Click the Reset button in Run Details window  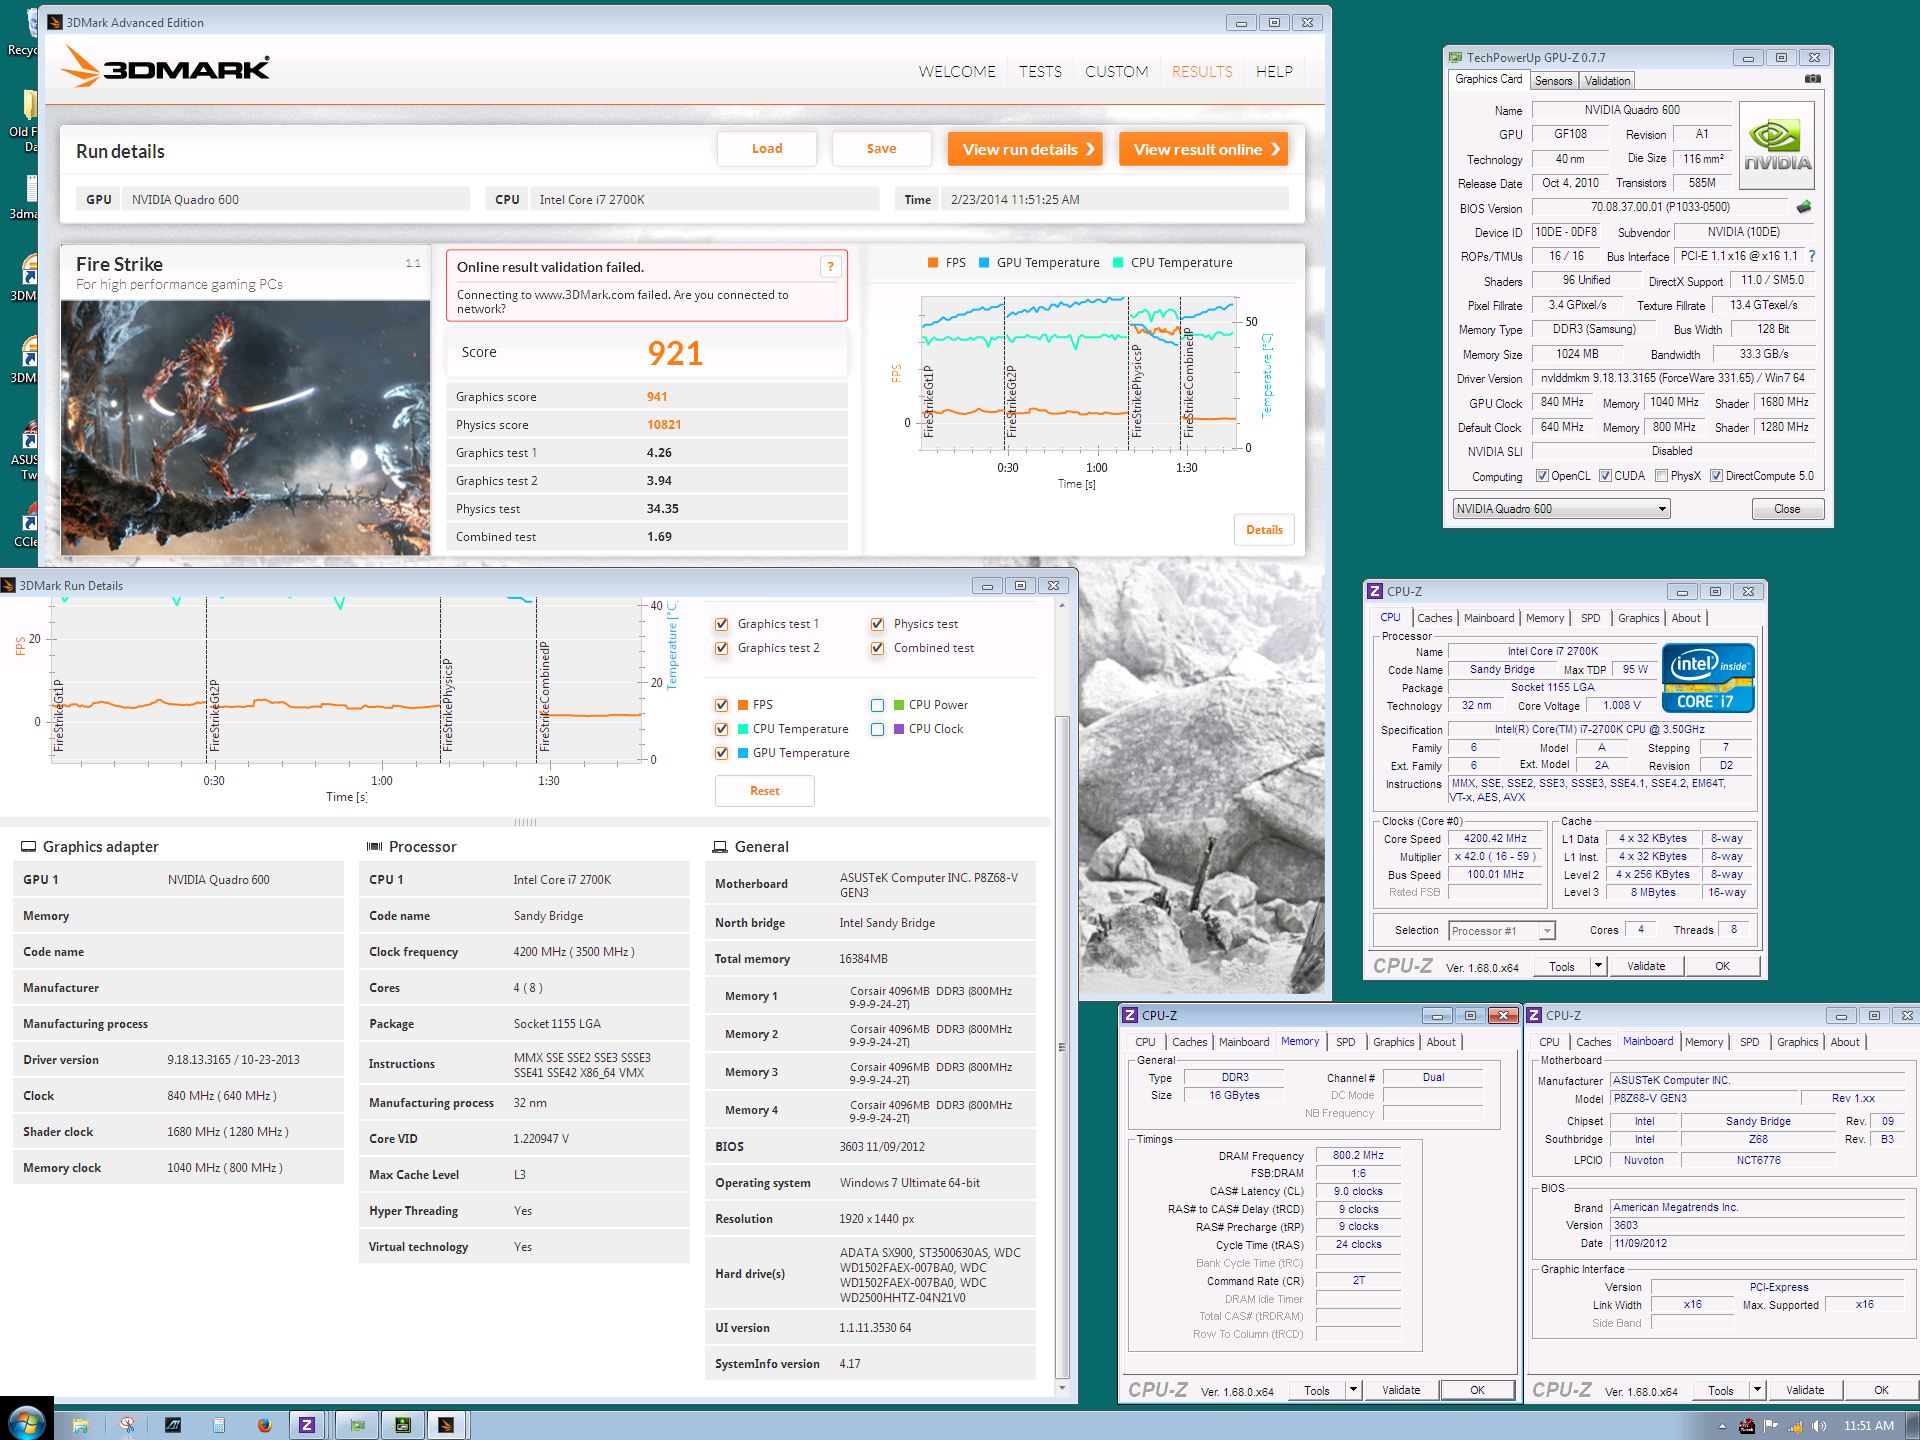765,791
